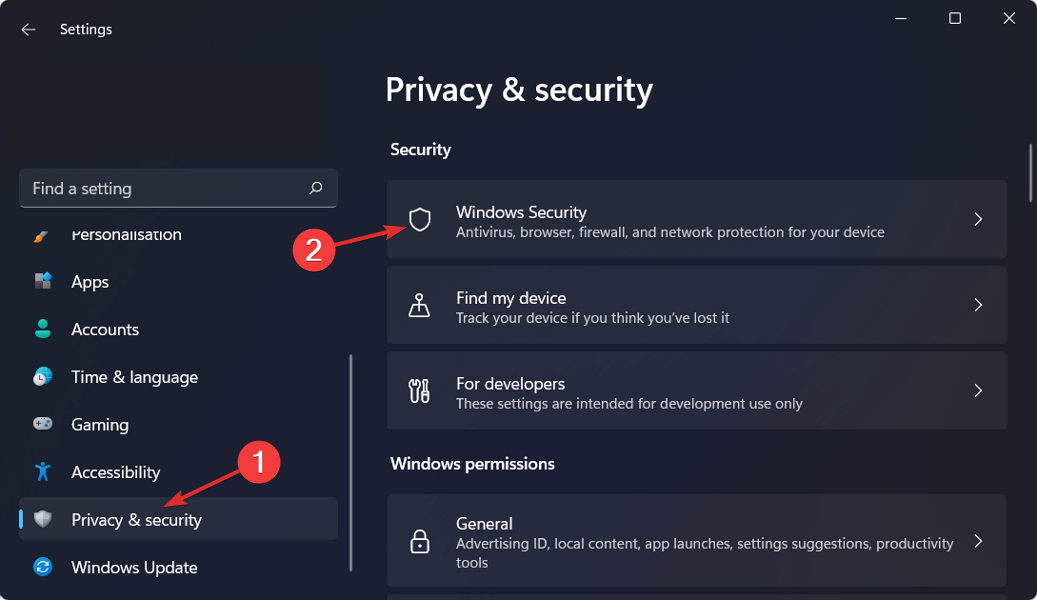Click the Windows Update icon
The width and height of the screenshot is (1037, 600).
click(43, 567)
